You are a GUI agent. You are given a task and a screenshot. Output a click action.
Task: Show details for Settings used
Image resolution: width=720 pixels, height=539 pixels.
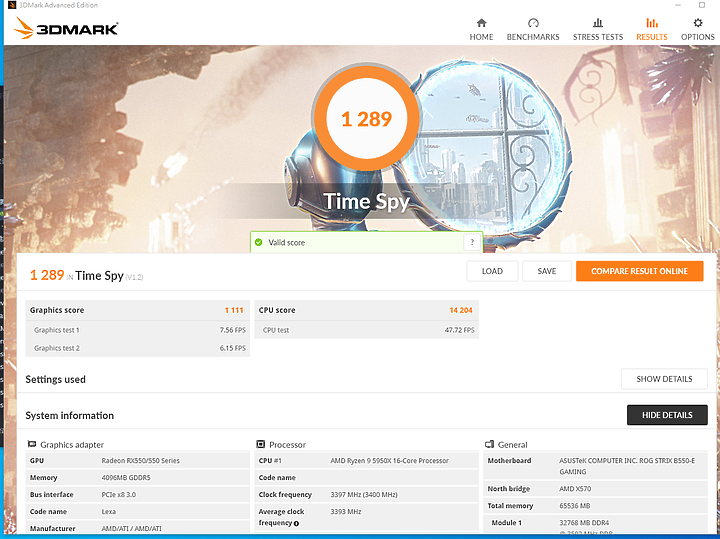[664, 379]
